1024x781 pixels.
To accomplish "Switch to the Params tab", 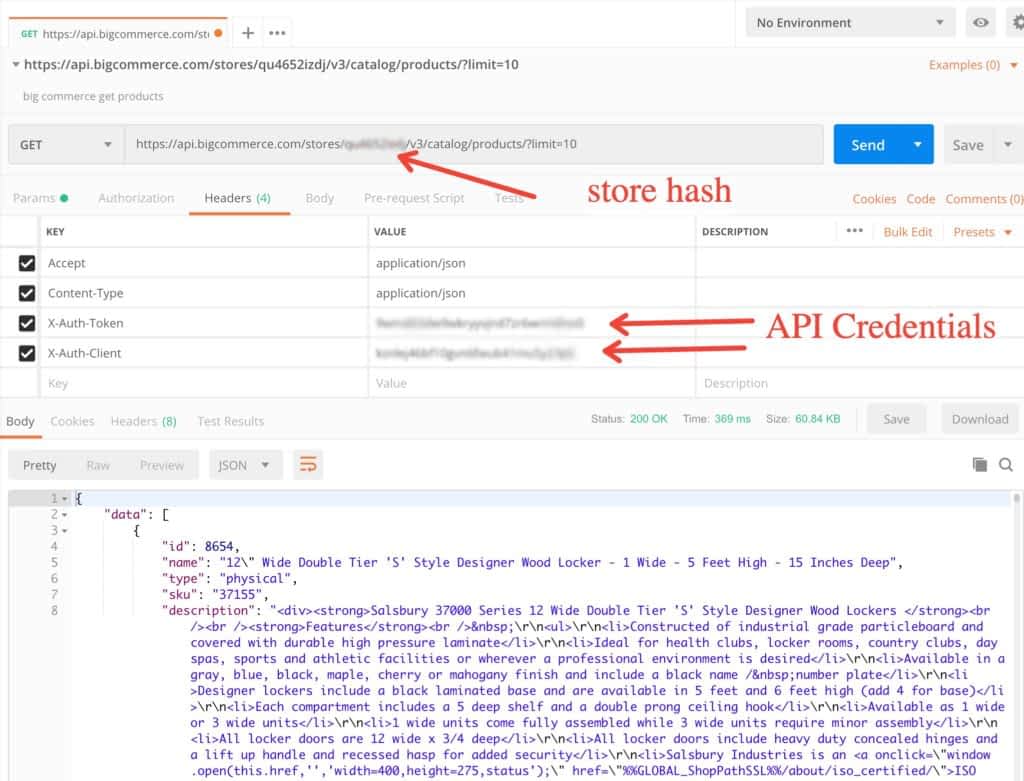I will [40, 198].
